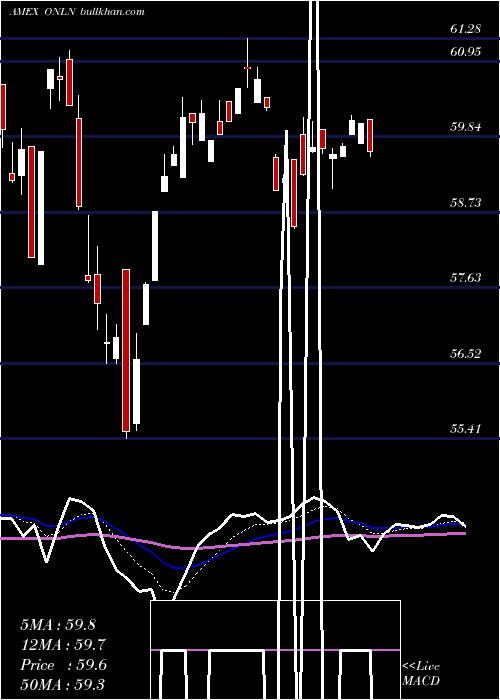Click the 50MA : 59.3 readout

pyautogui.click(x=64, y=685)
